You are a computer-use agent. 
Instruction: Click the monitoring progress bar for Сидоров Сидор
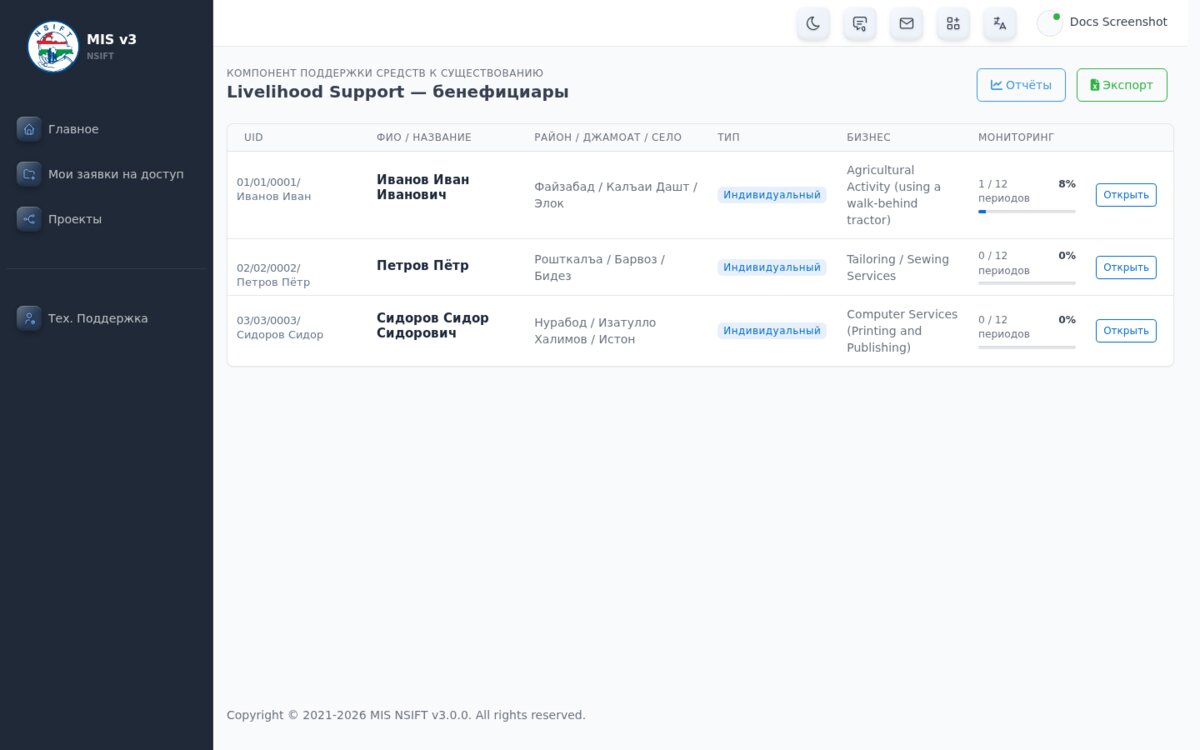(1027, 347)
